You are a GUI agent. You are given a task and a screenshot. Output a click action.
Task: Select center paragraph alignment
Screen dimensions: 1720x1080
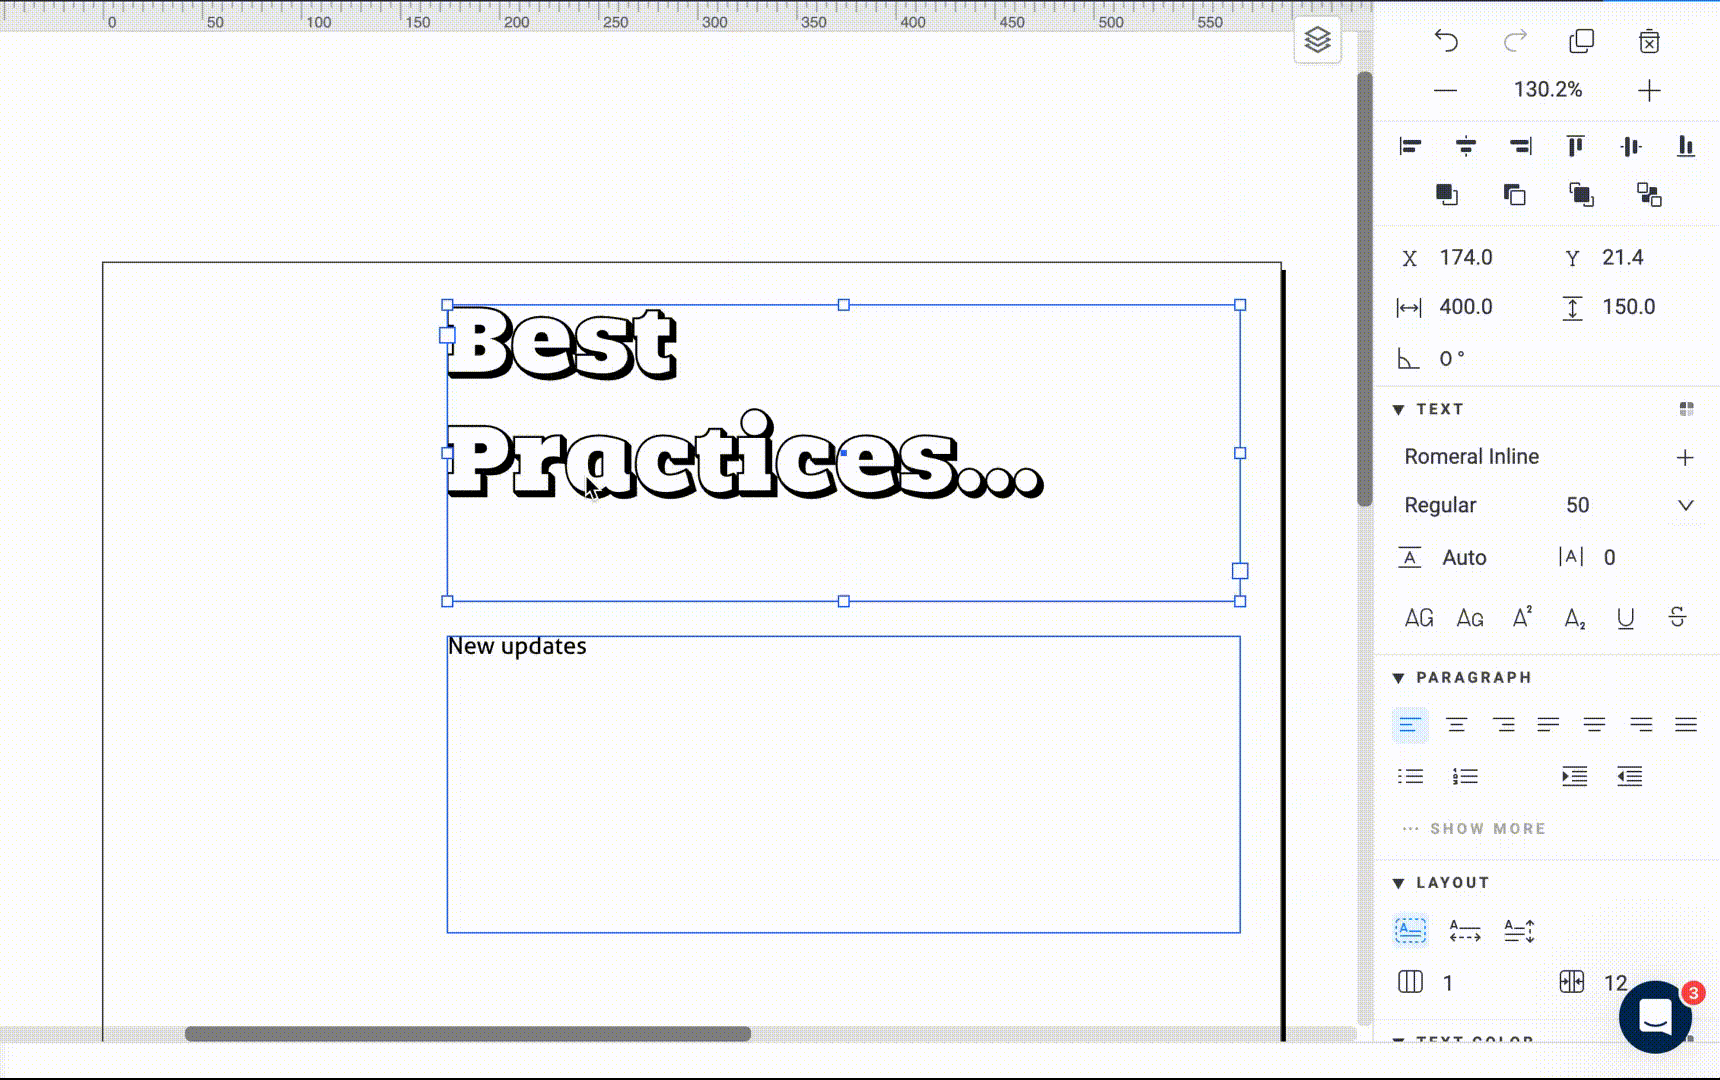point(1456,725)
